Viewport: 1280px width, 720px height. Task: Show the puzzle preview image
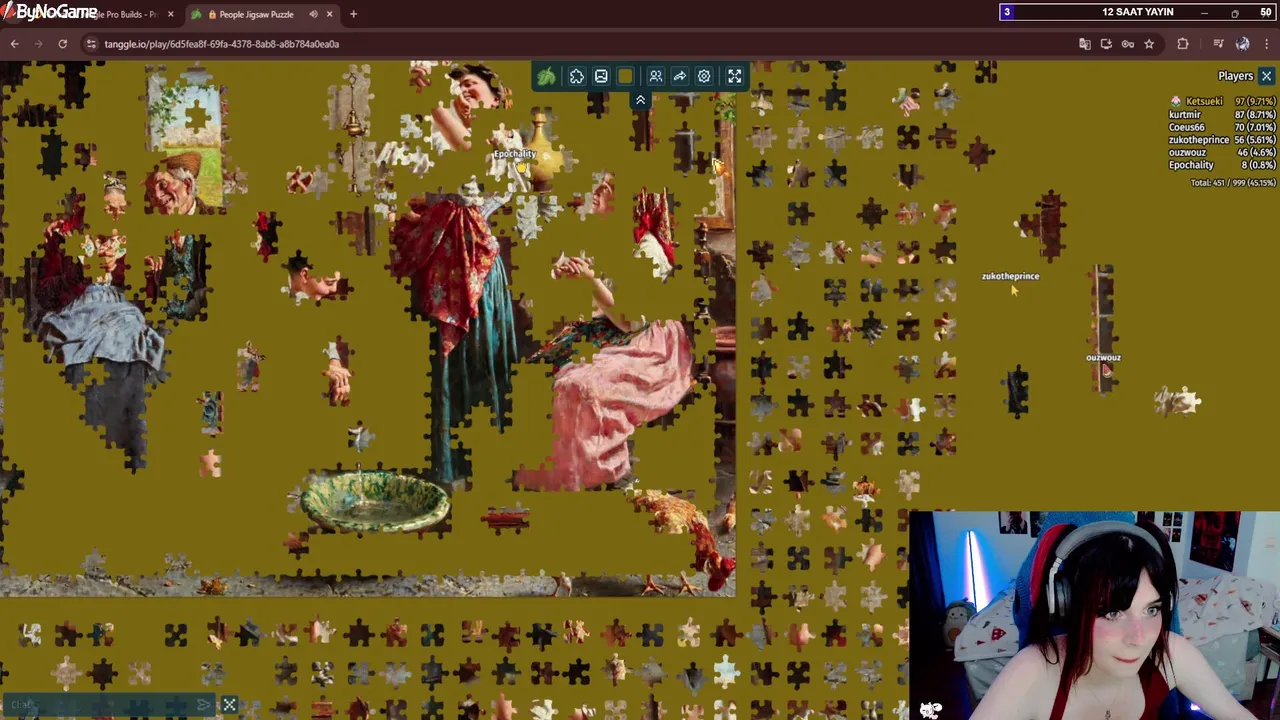click(x=601, y=76)
